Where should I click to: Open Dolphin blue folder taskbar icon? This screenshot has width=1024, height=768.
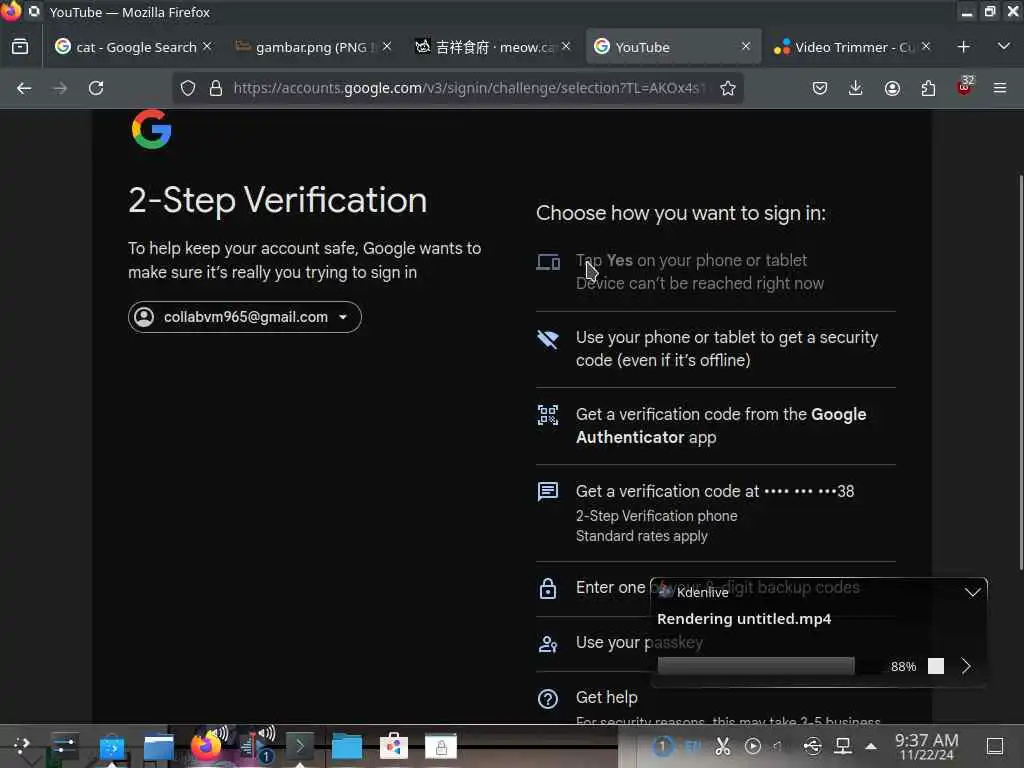[x=347, y=746]
